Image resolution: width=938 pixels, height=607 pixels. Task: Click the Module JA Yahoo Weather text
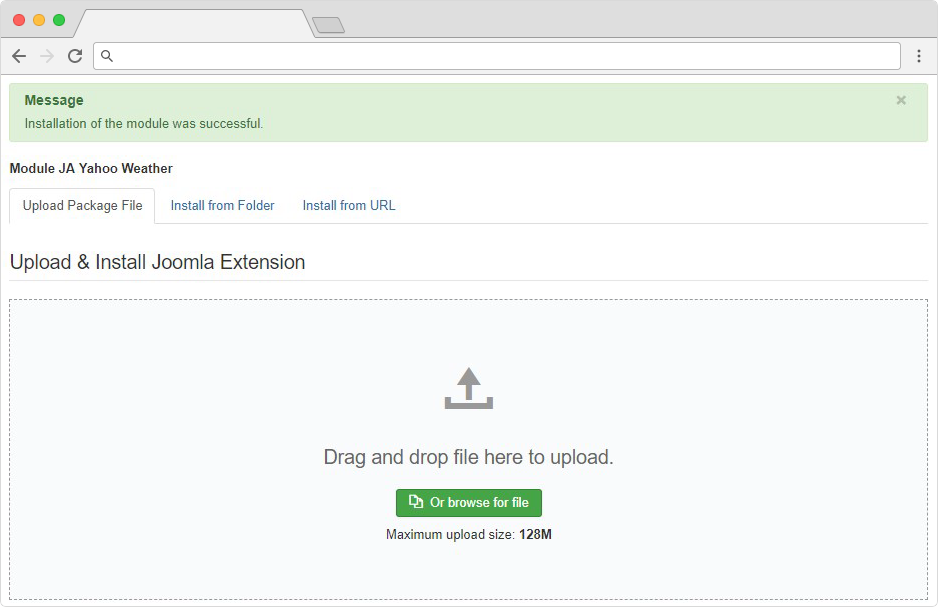[x=91, y=169]
